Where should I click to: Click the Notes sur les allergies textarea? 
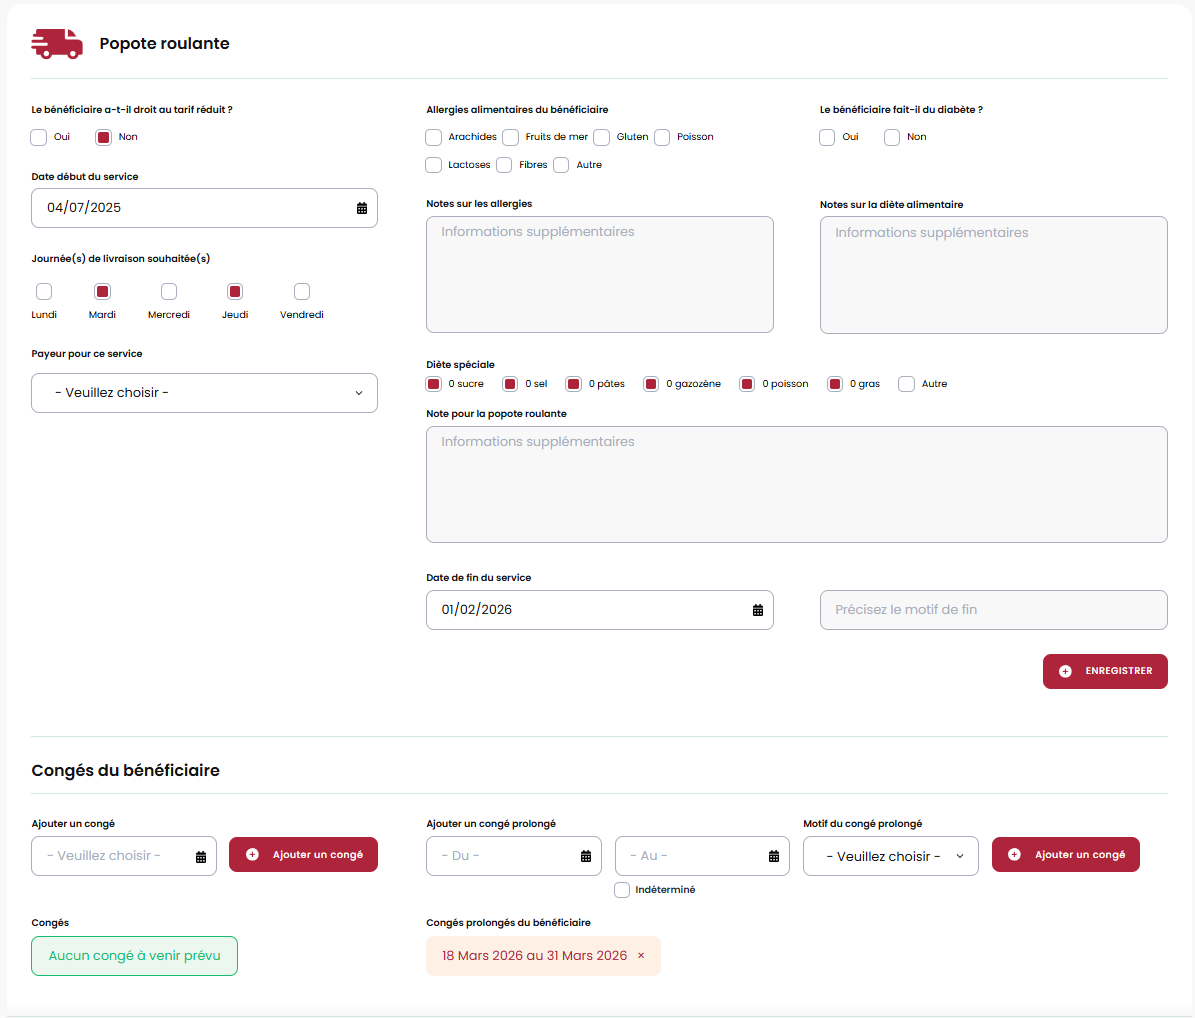(x=599, y=274)
